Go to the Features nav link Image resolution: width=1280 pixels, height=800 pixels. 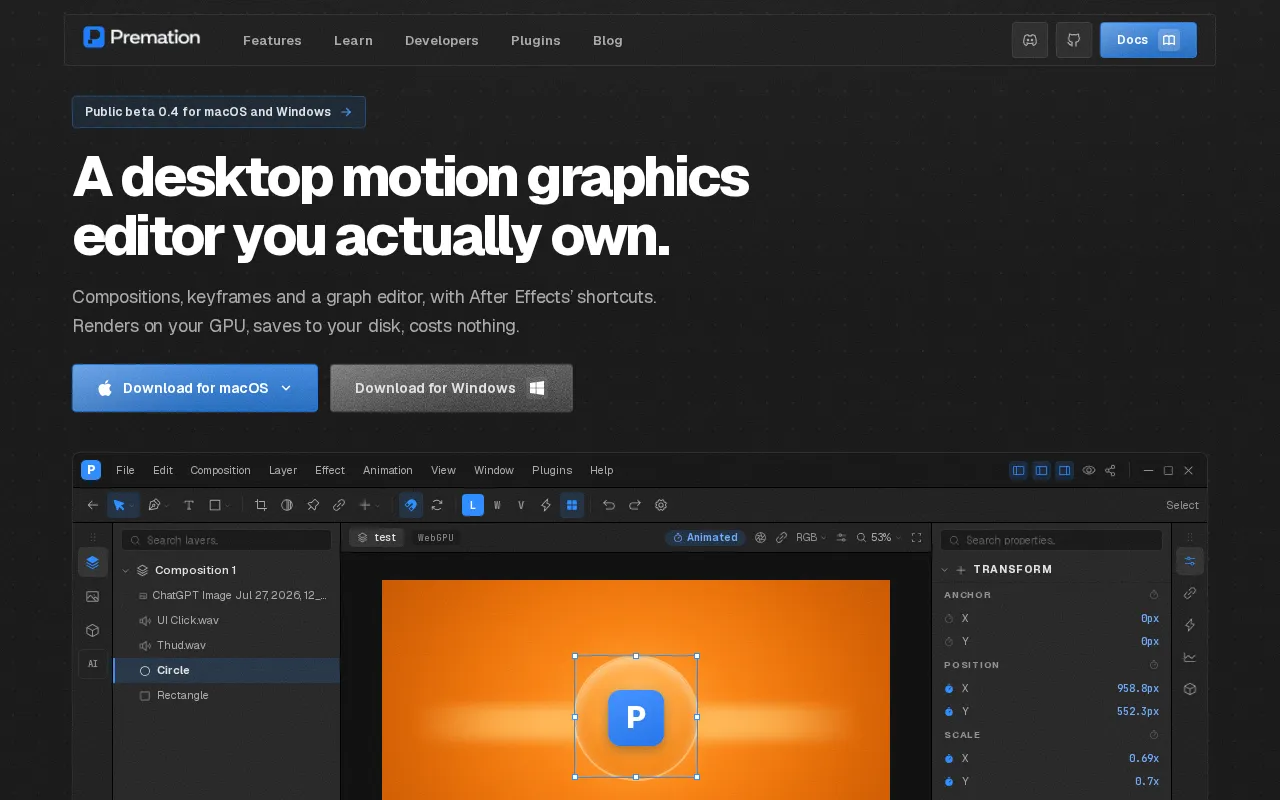tap(272, 40)
